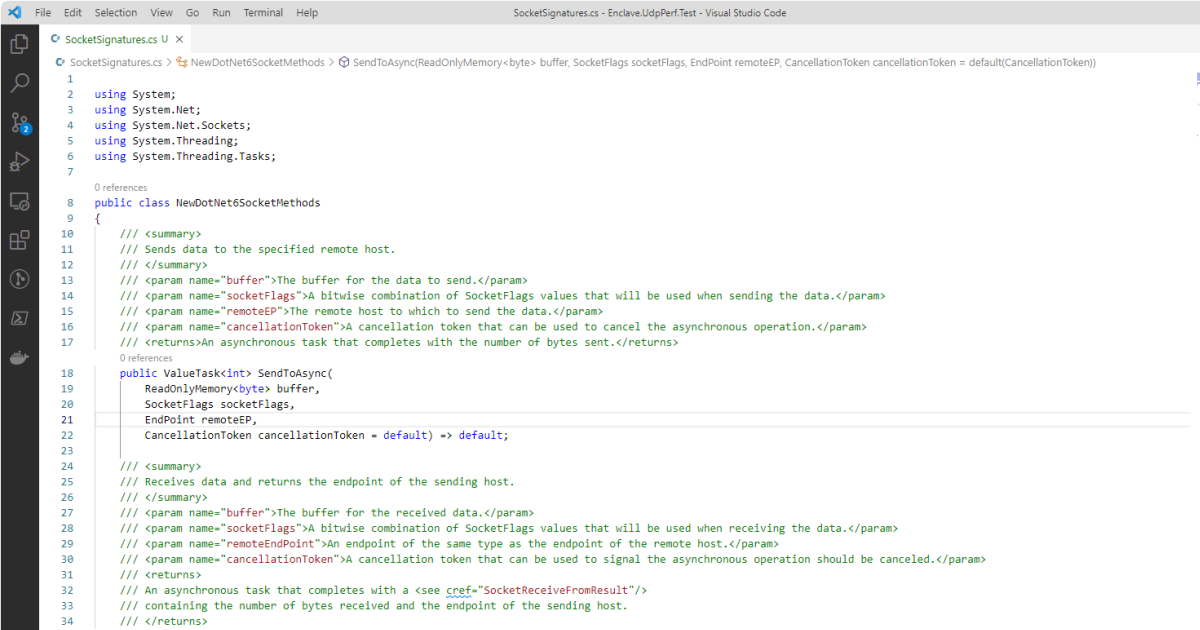1200x630 pixels.
Task: Open the Search view in activity bar
Action: point(19,83)
